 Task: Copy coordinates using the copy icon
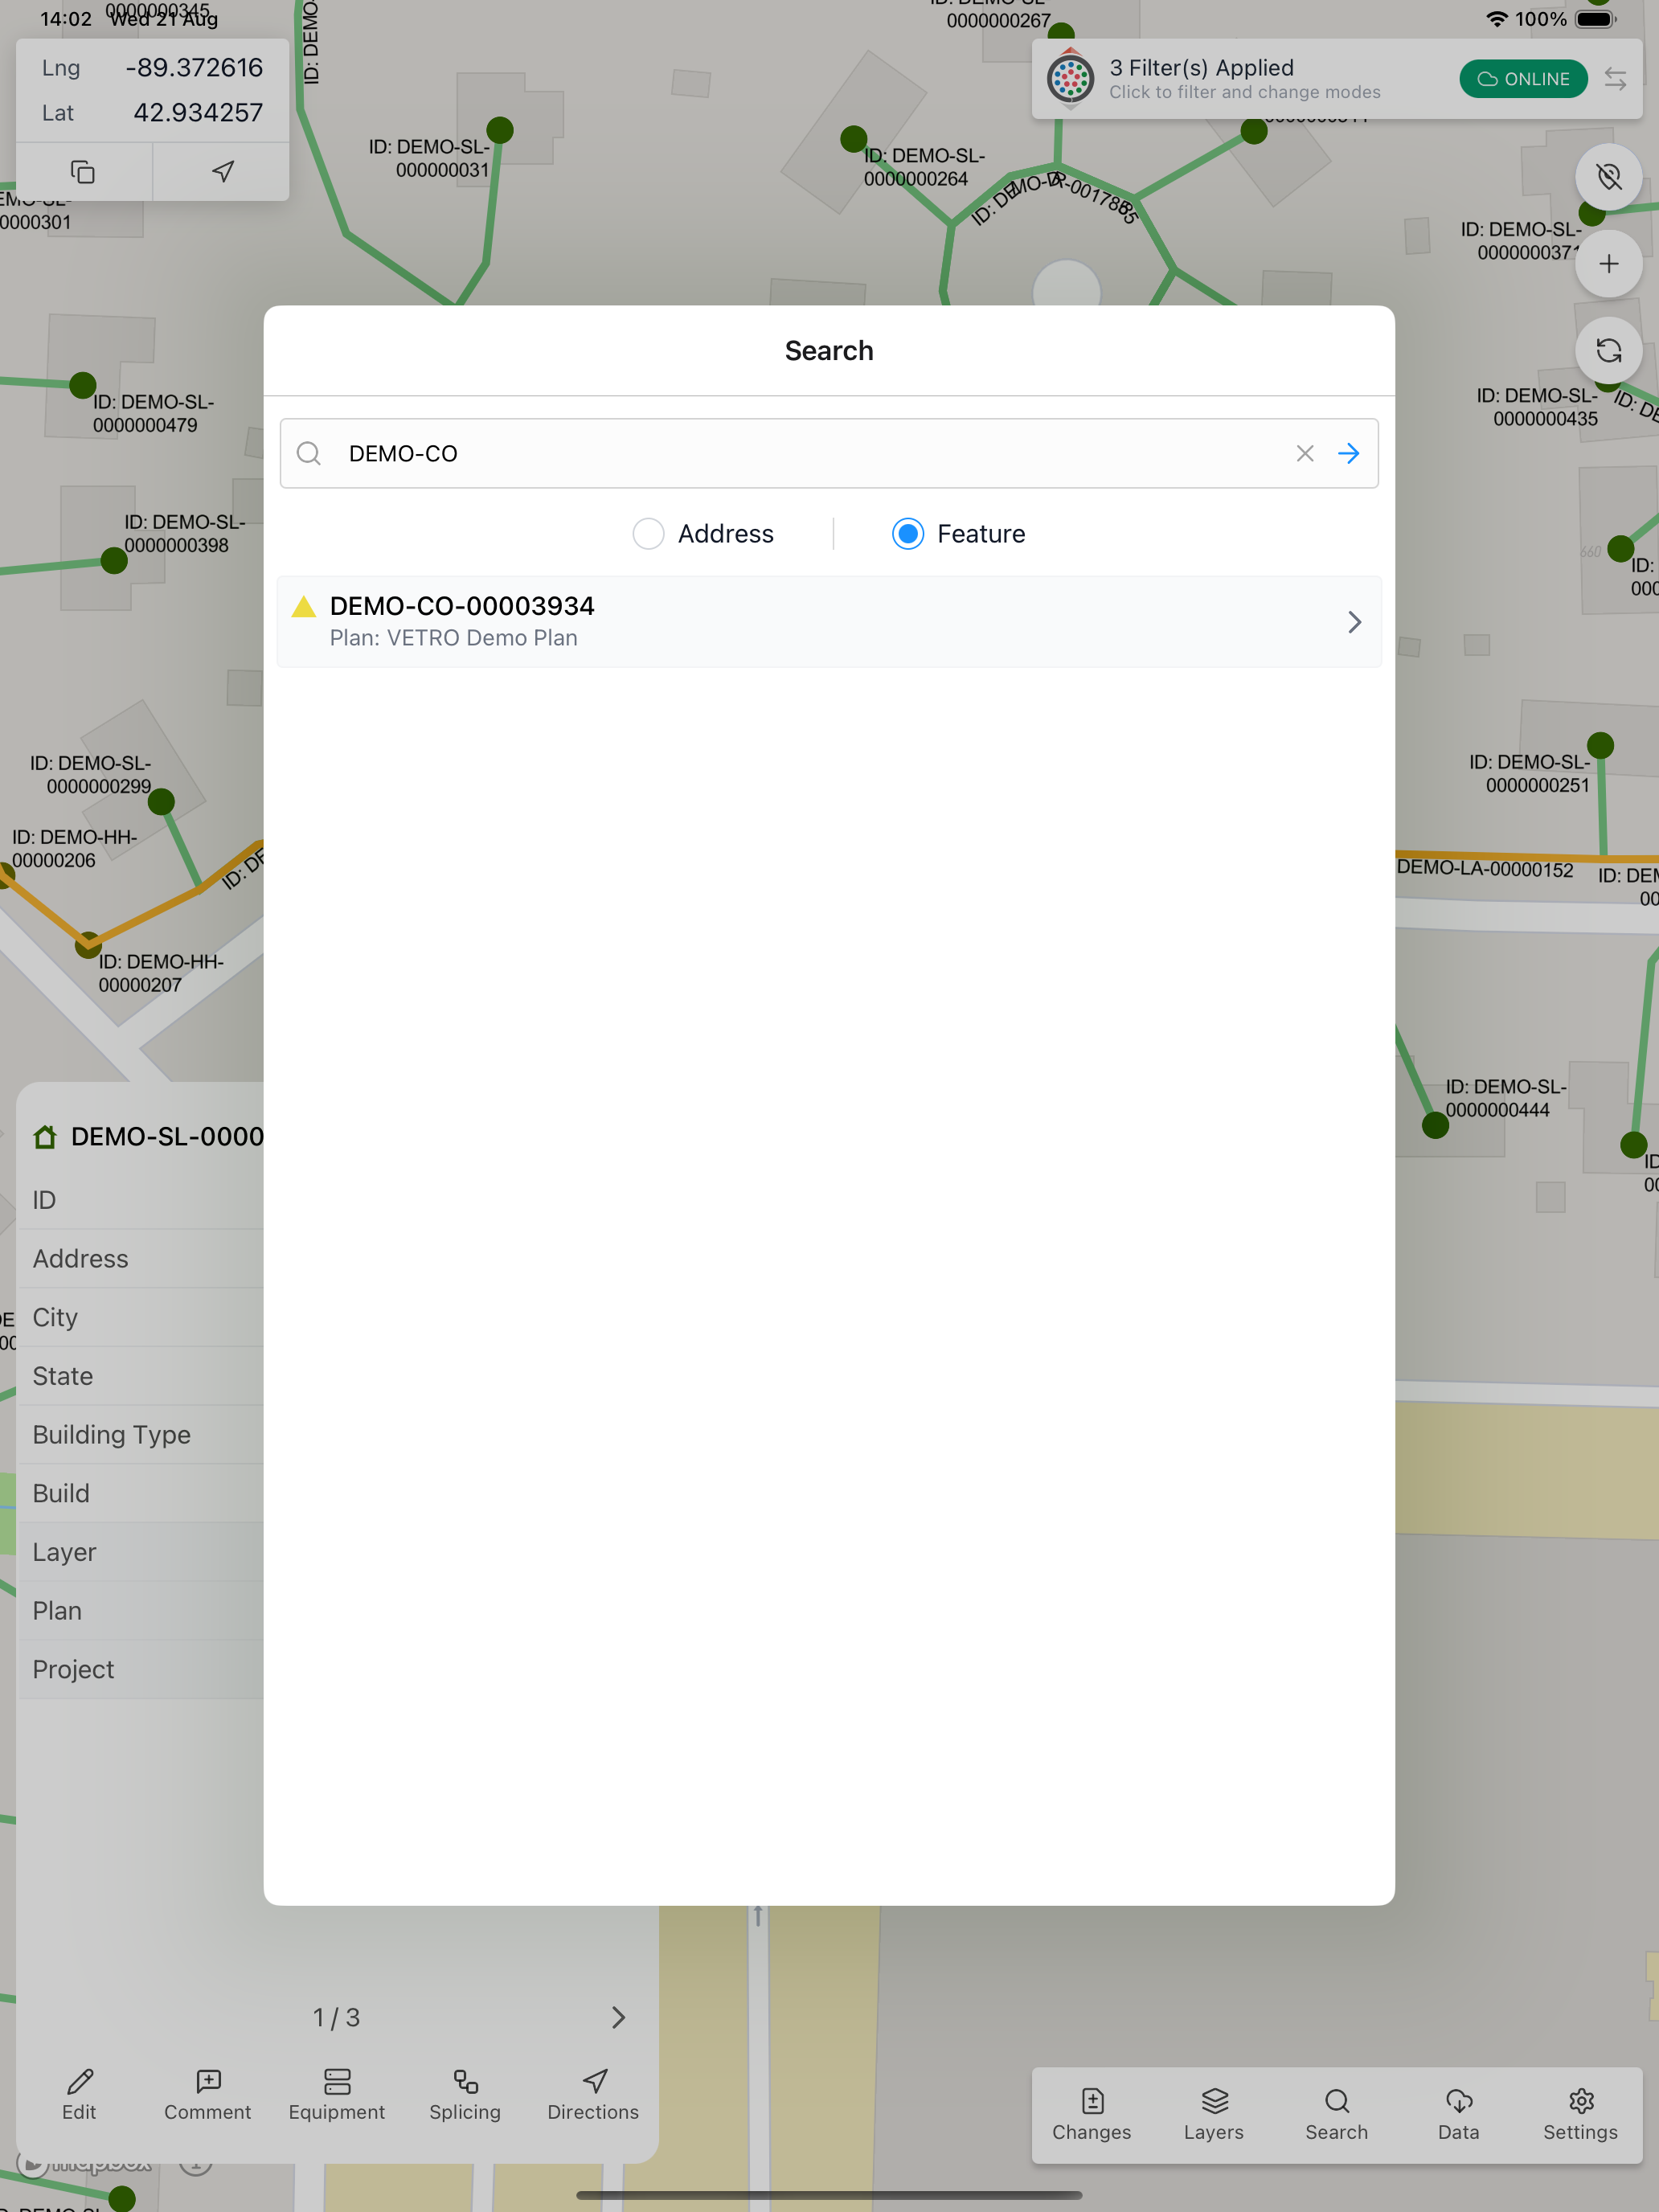point(83,172)
